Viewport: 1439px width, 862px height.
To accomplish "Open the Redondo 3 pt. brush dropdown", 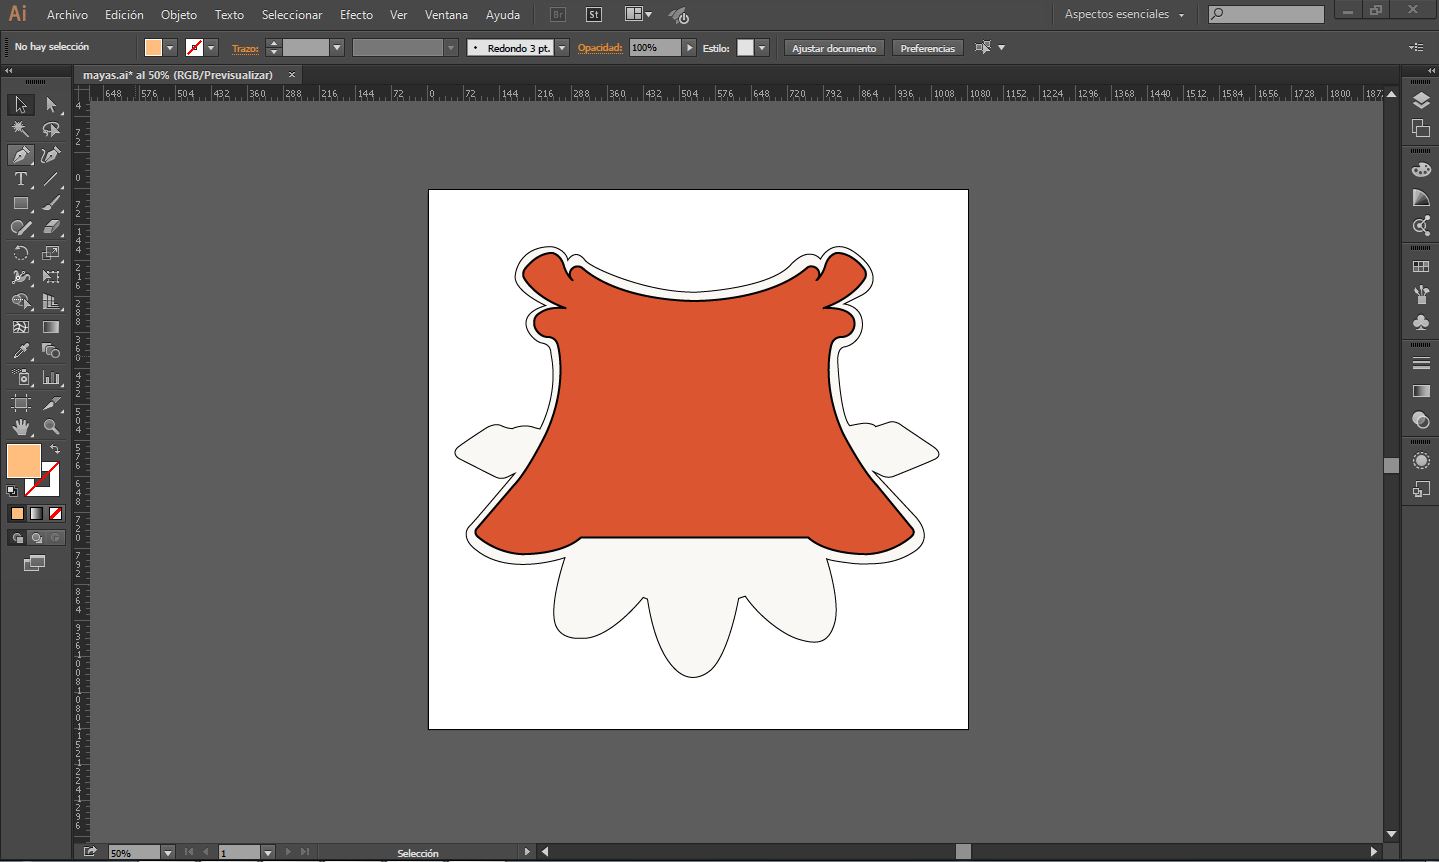I will point(562,48).
